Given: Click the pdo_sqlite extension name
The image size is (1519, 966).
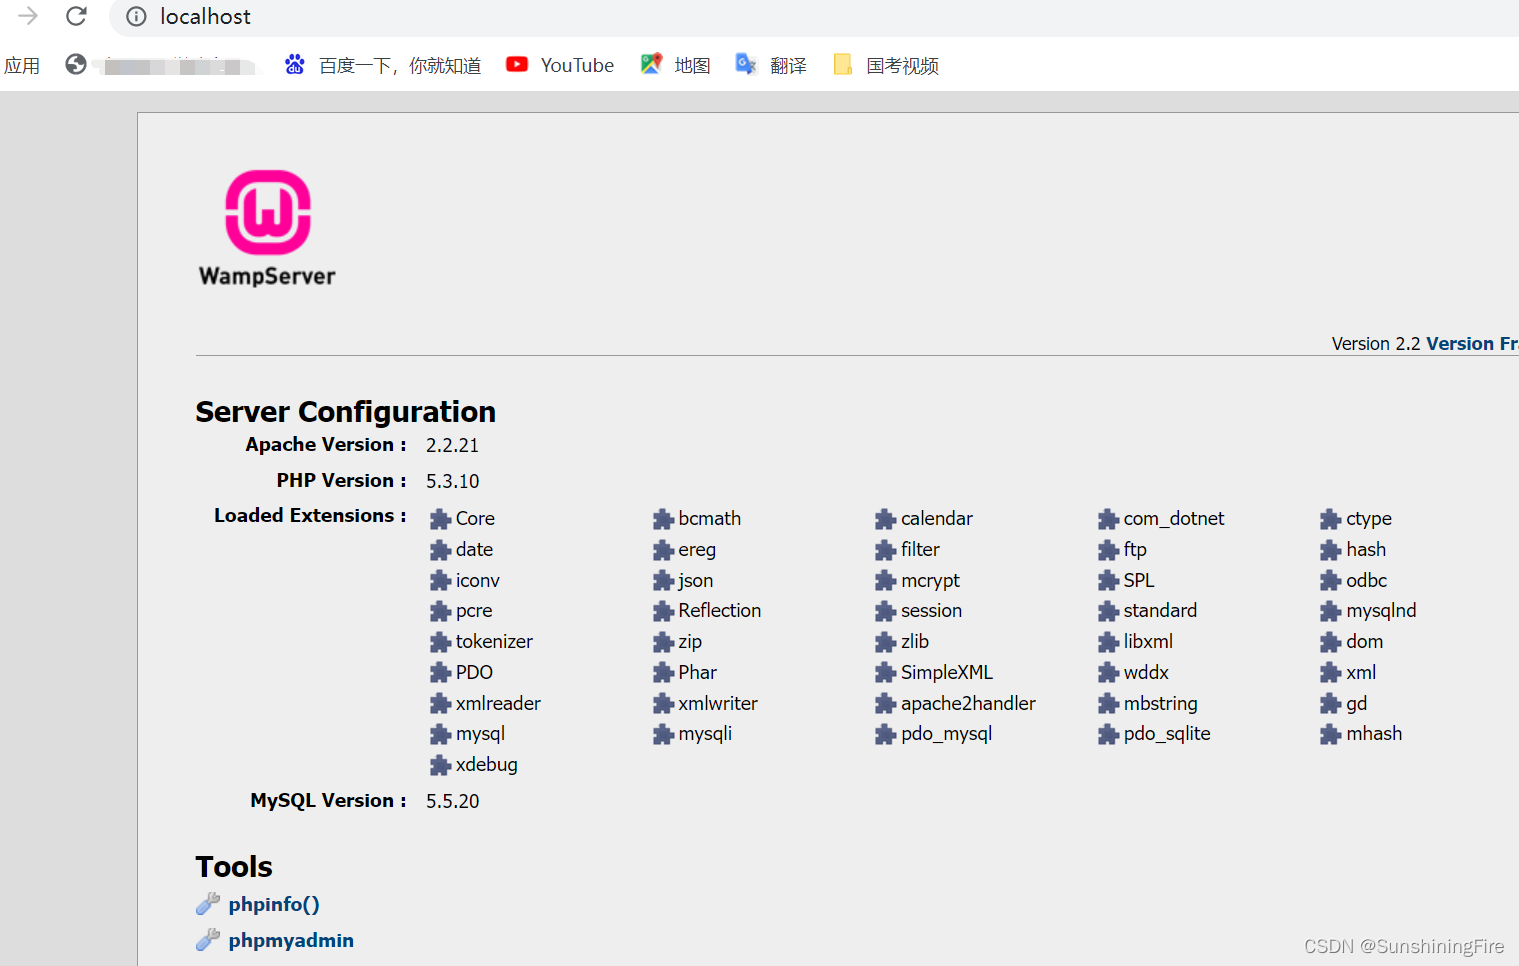Looking at the screenshot, I should pyautogui.click(x=1167, y=734).
